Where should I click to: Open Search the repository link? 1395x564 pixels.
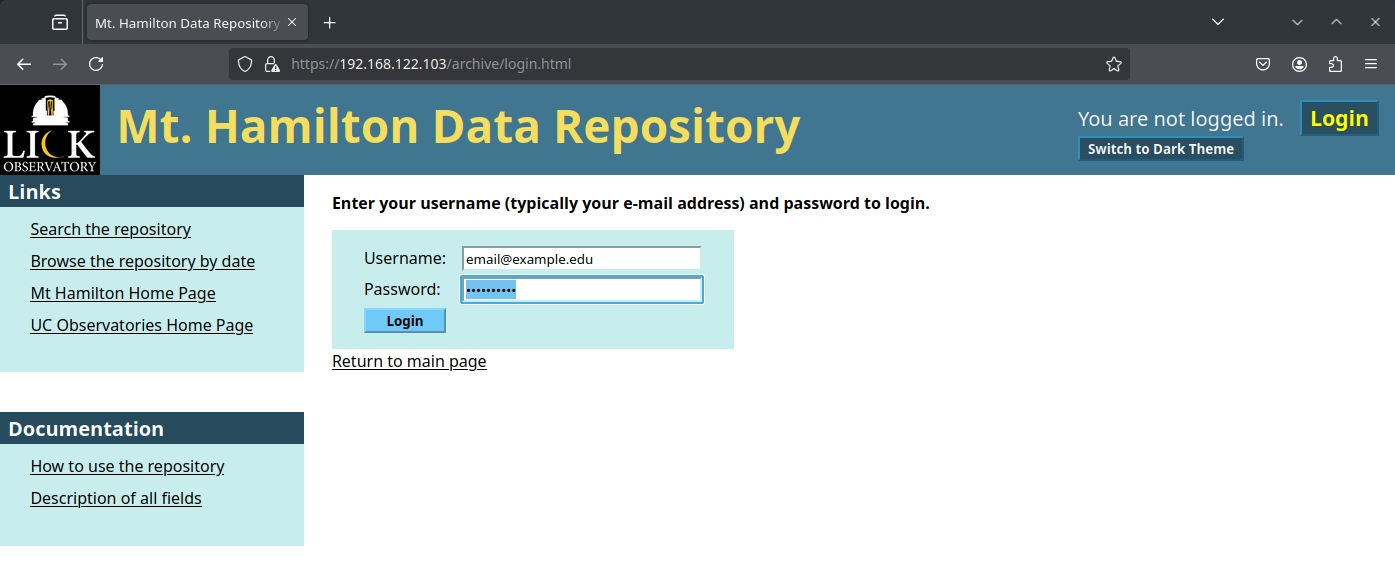click(x=111, y=229)
